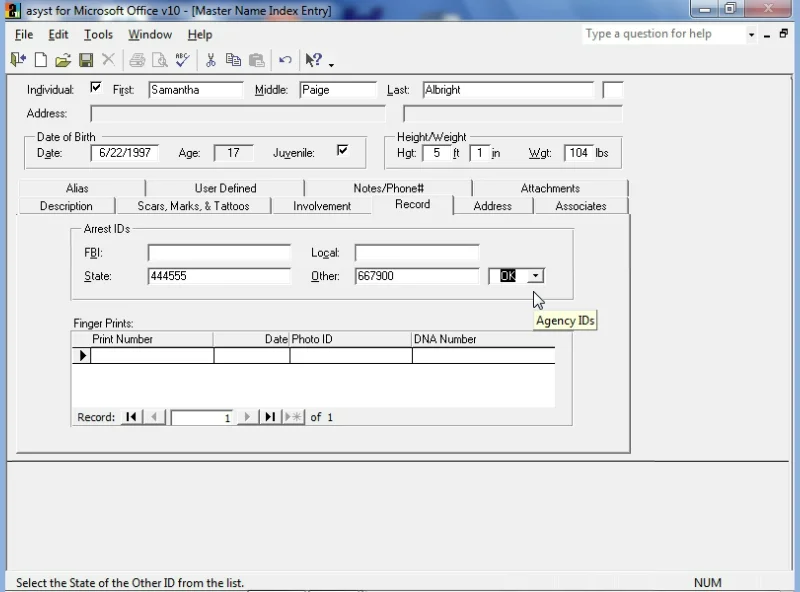Go to first fingerprint record
The width and height of the screenshot is (800, 592).
point(131,417)
